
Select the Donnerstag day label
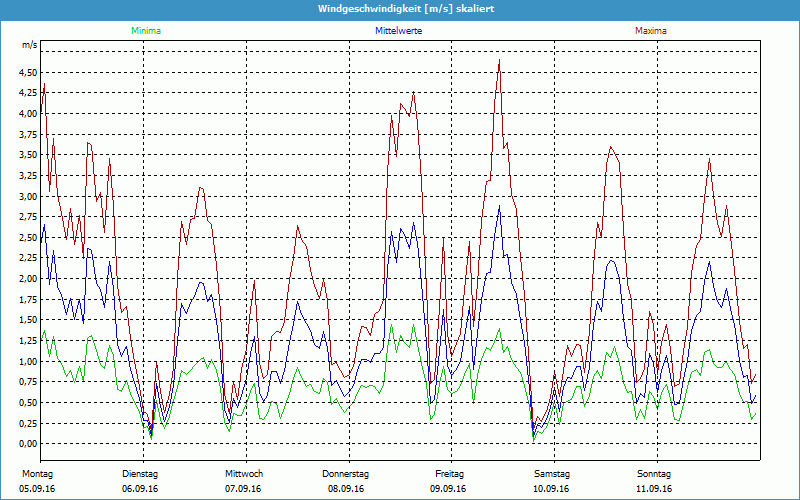click(345, 474)
